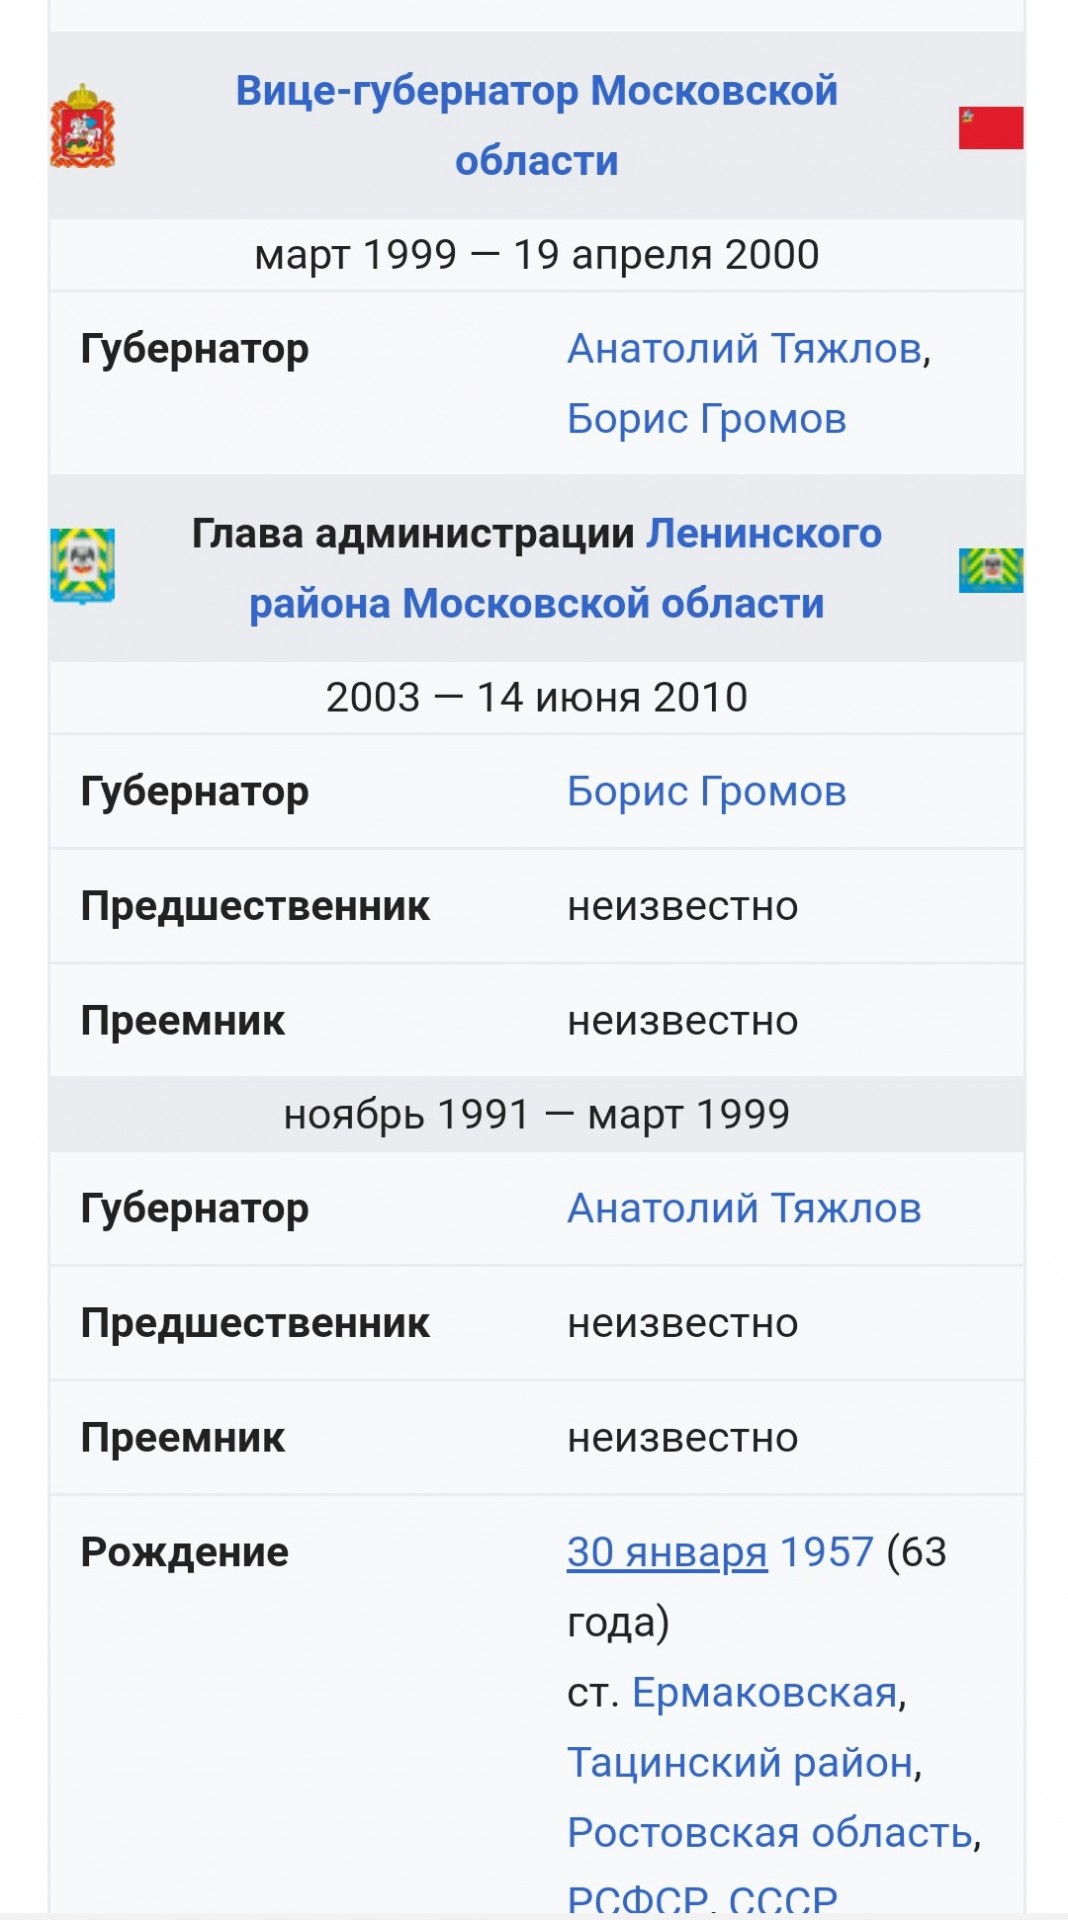
Task: Open the Анатолий Тяжлов link under vice-governor
Action: 744,349
